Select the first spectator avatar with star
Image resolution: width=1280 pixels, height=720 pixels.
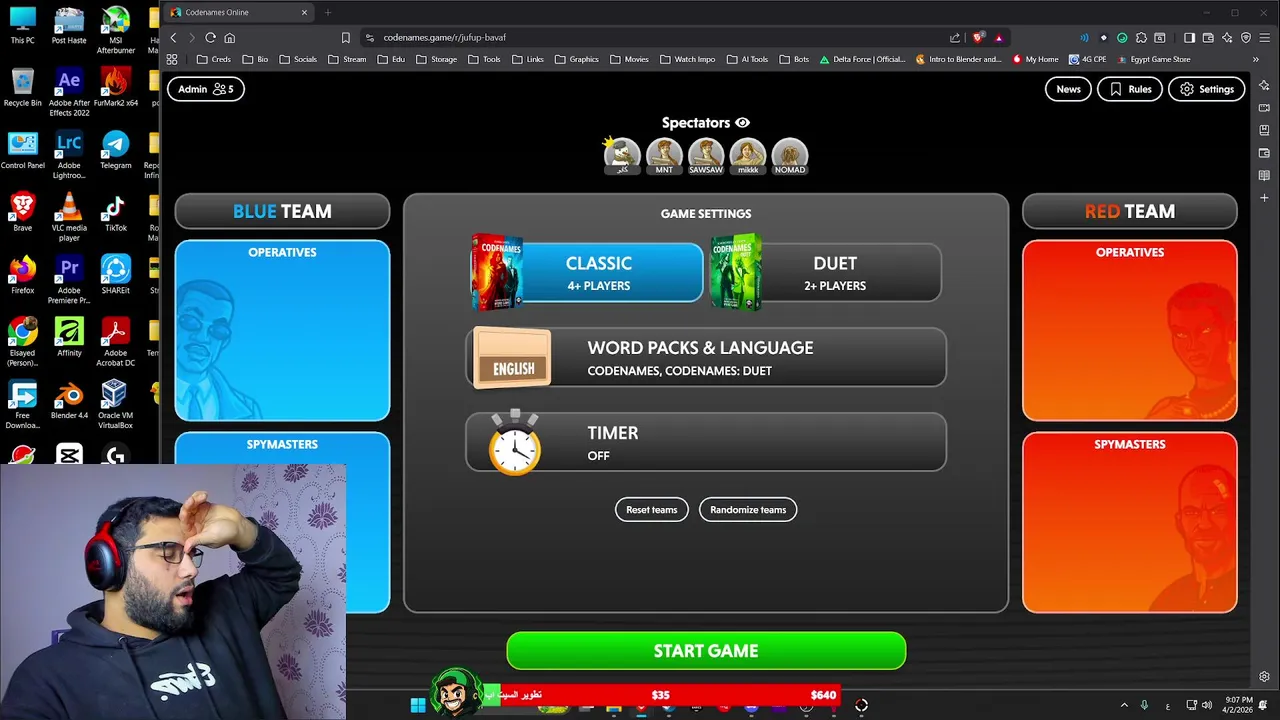pos(621,156)
